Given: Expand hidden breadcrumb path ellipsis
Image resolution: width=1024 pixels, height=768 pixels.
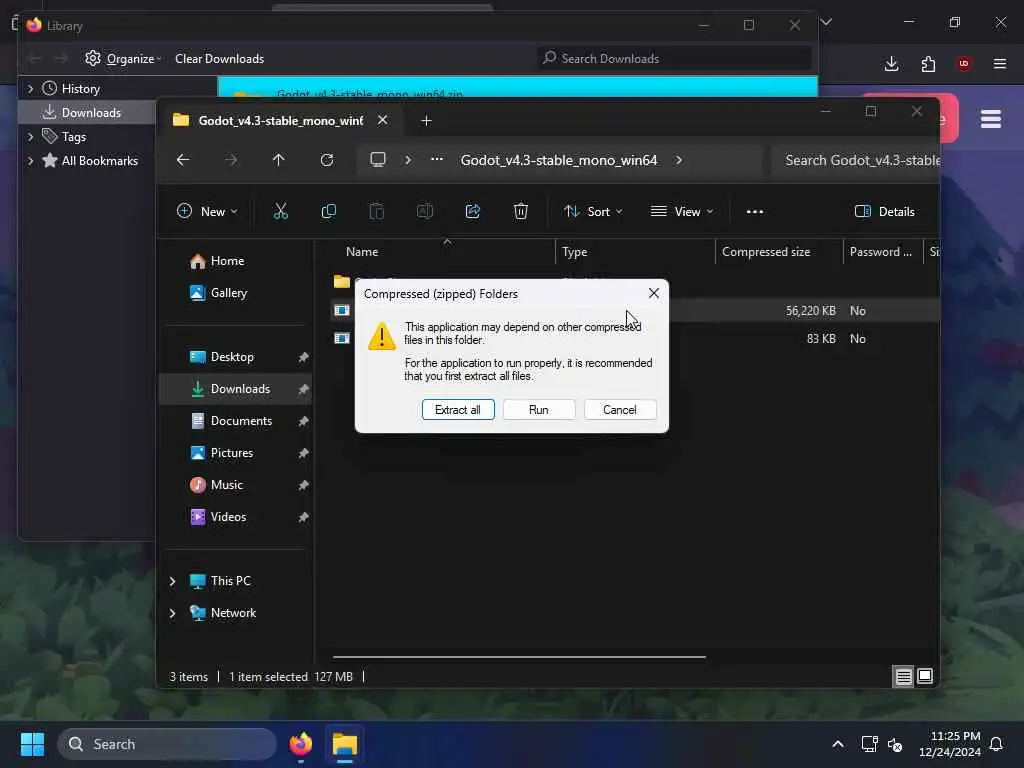Looking at the screenshot, I should coord(437,160).
